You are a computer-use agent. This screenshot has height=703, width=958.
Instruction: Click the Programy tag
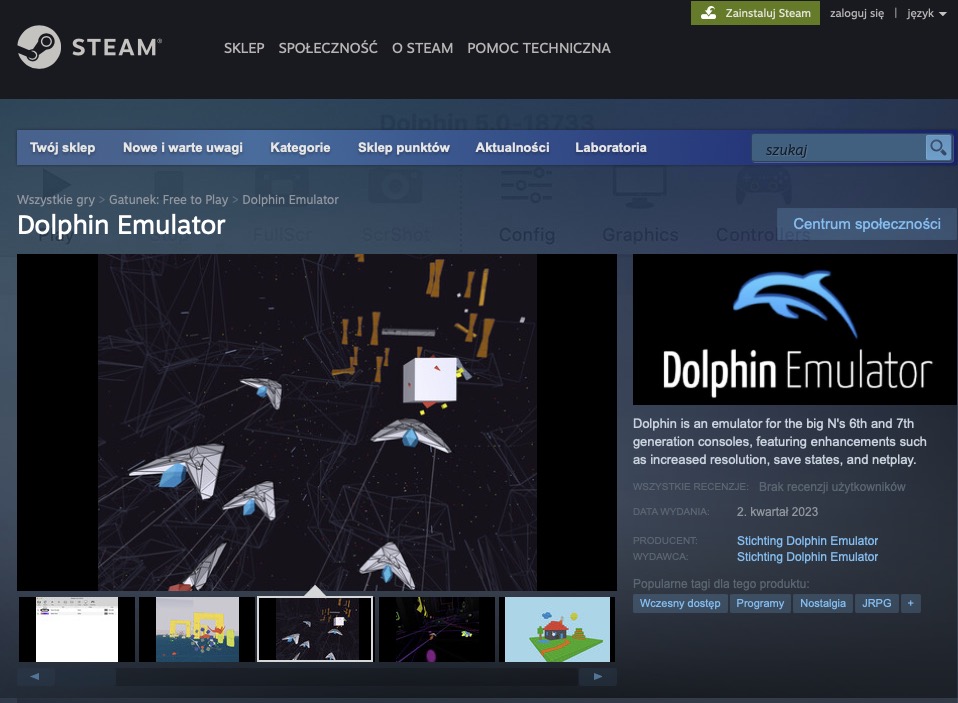click(x=759, y=603)
